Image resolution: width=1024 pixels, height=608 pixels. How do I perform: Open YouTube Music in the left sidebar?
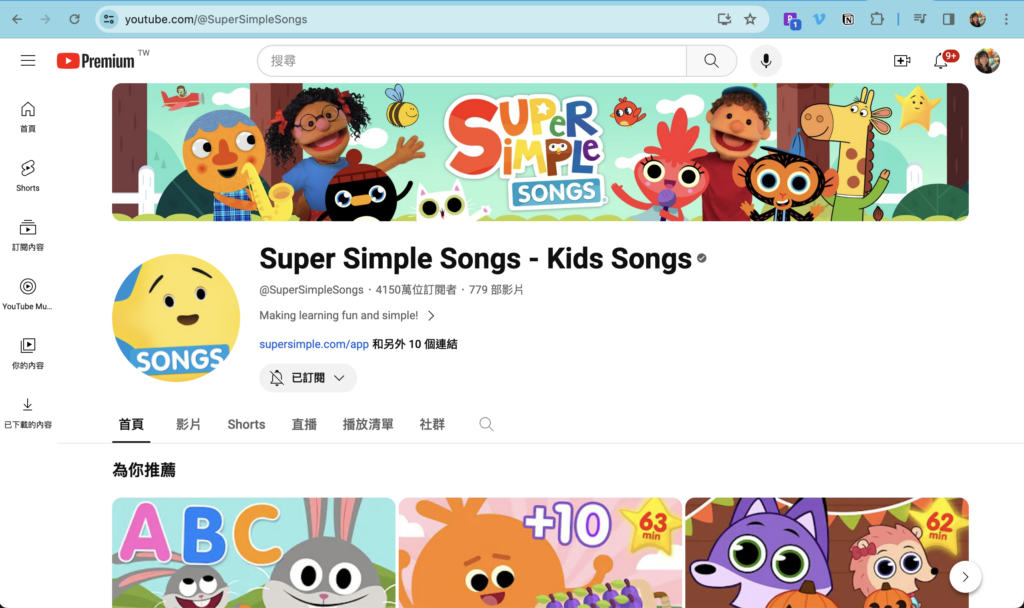click(27, 294)
